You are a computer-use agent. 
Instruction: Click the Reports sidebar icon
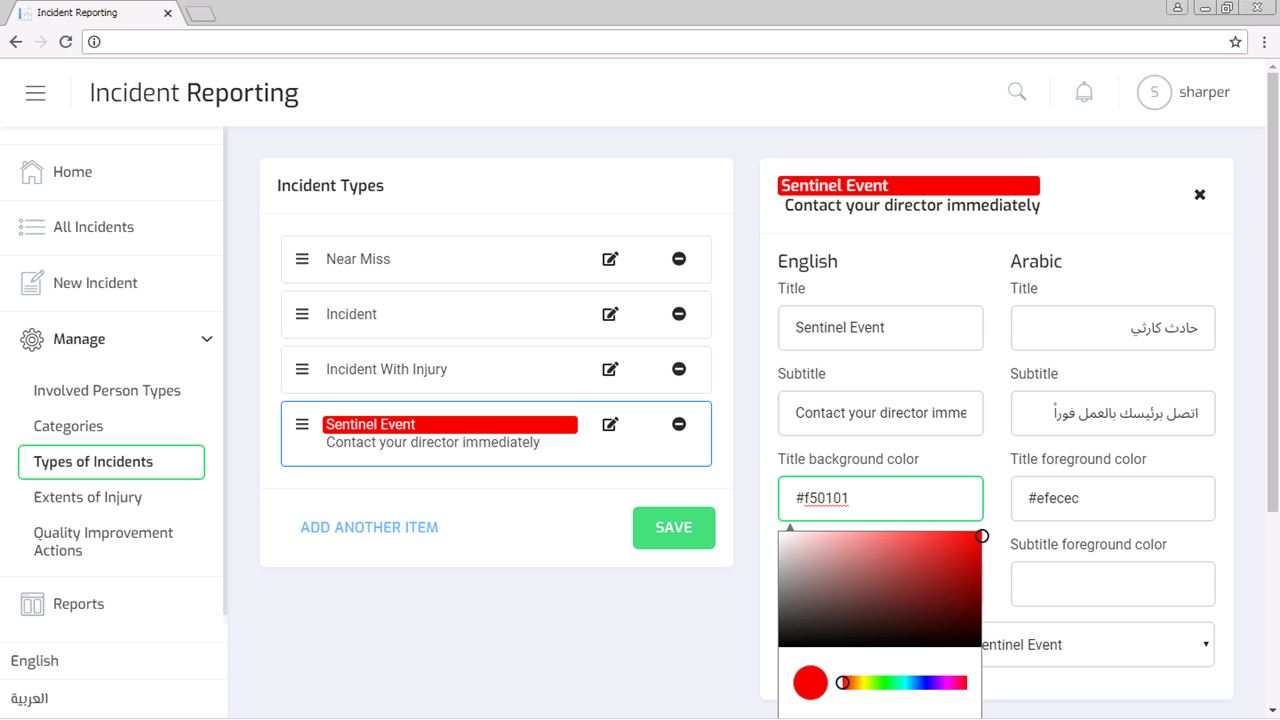(32, 604)
